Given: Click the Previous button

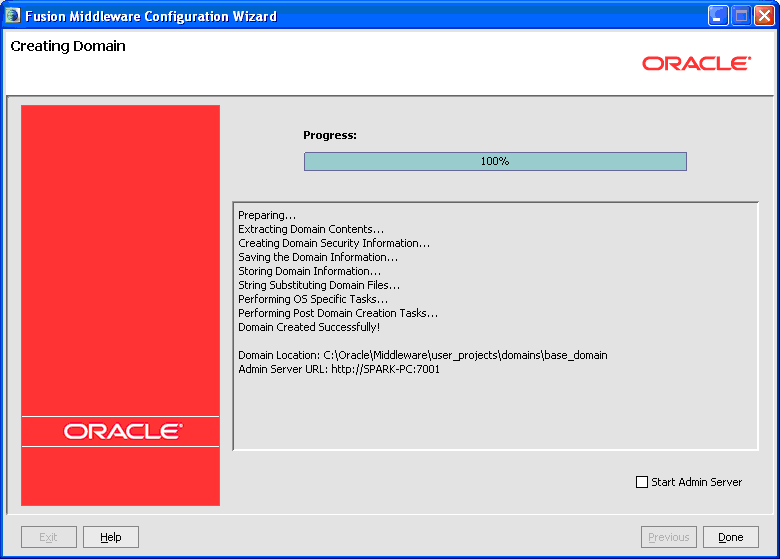Looking at the screenshot, I should click(x=669, y=537).
